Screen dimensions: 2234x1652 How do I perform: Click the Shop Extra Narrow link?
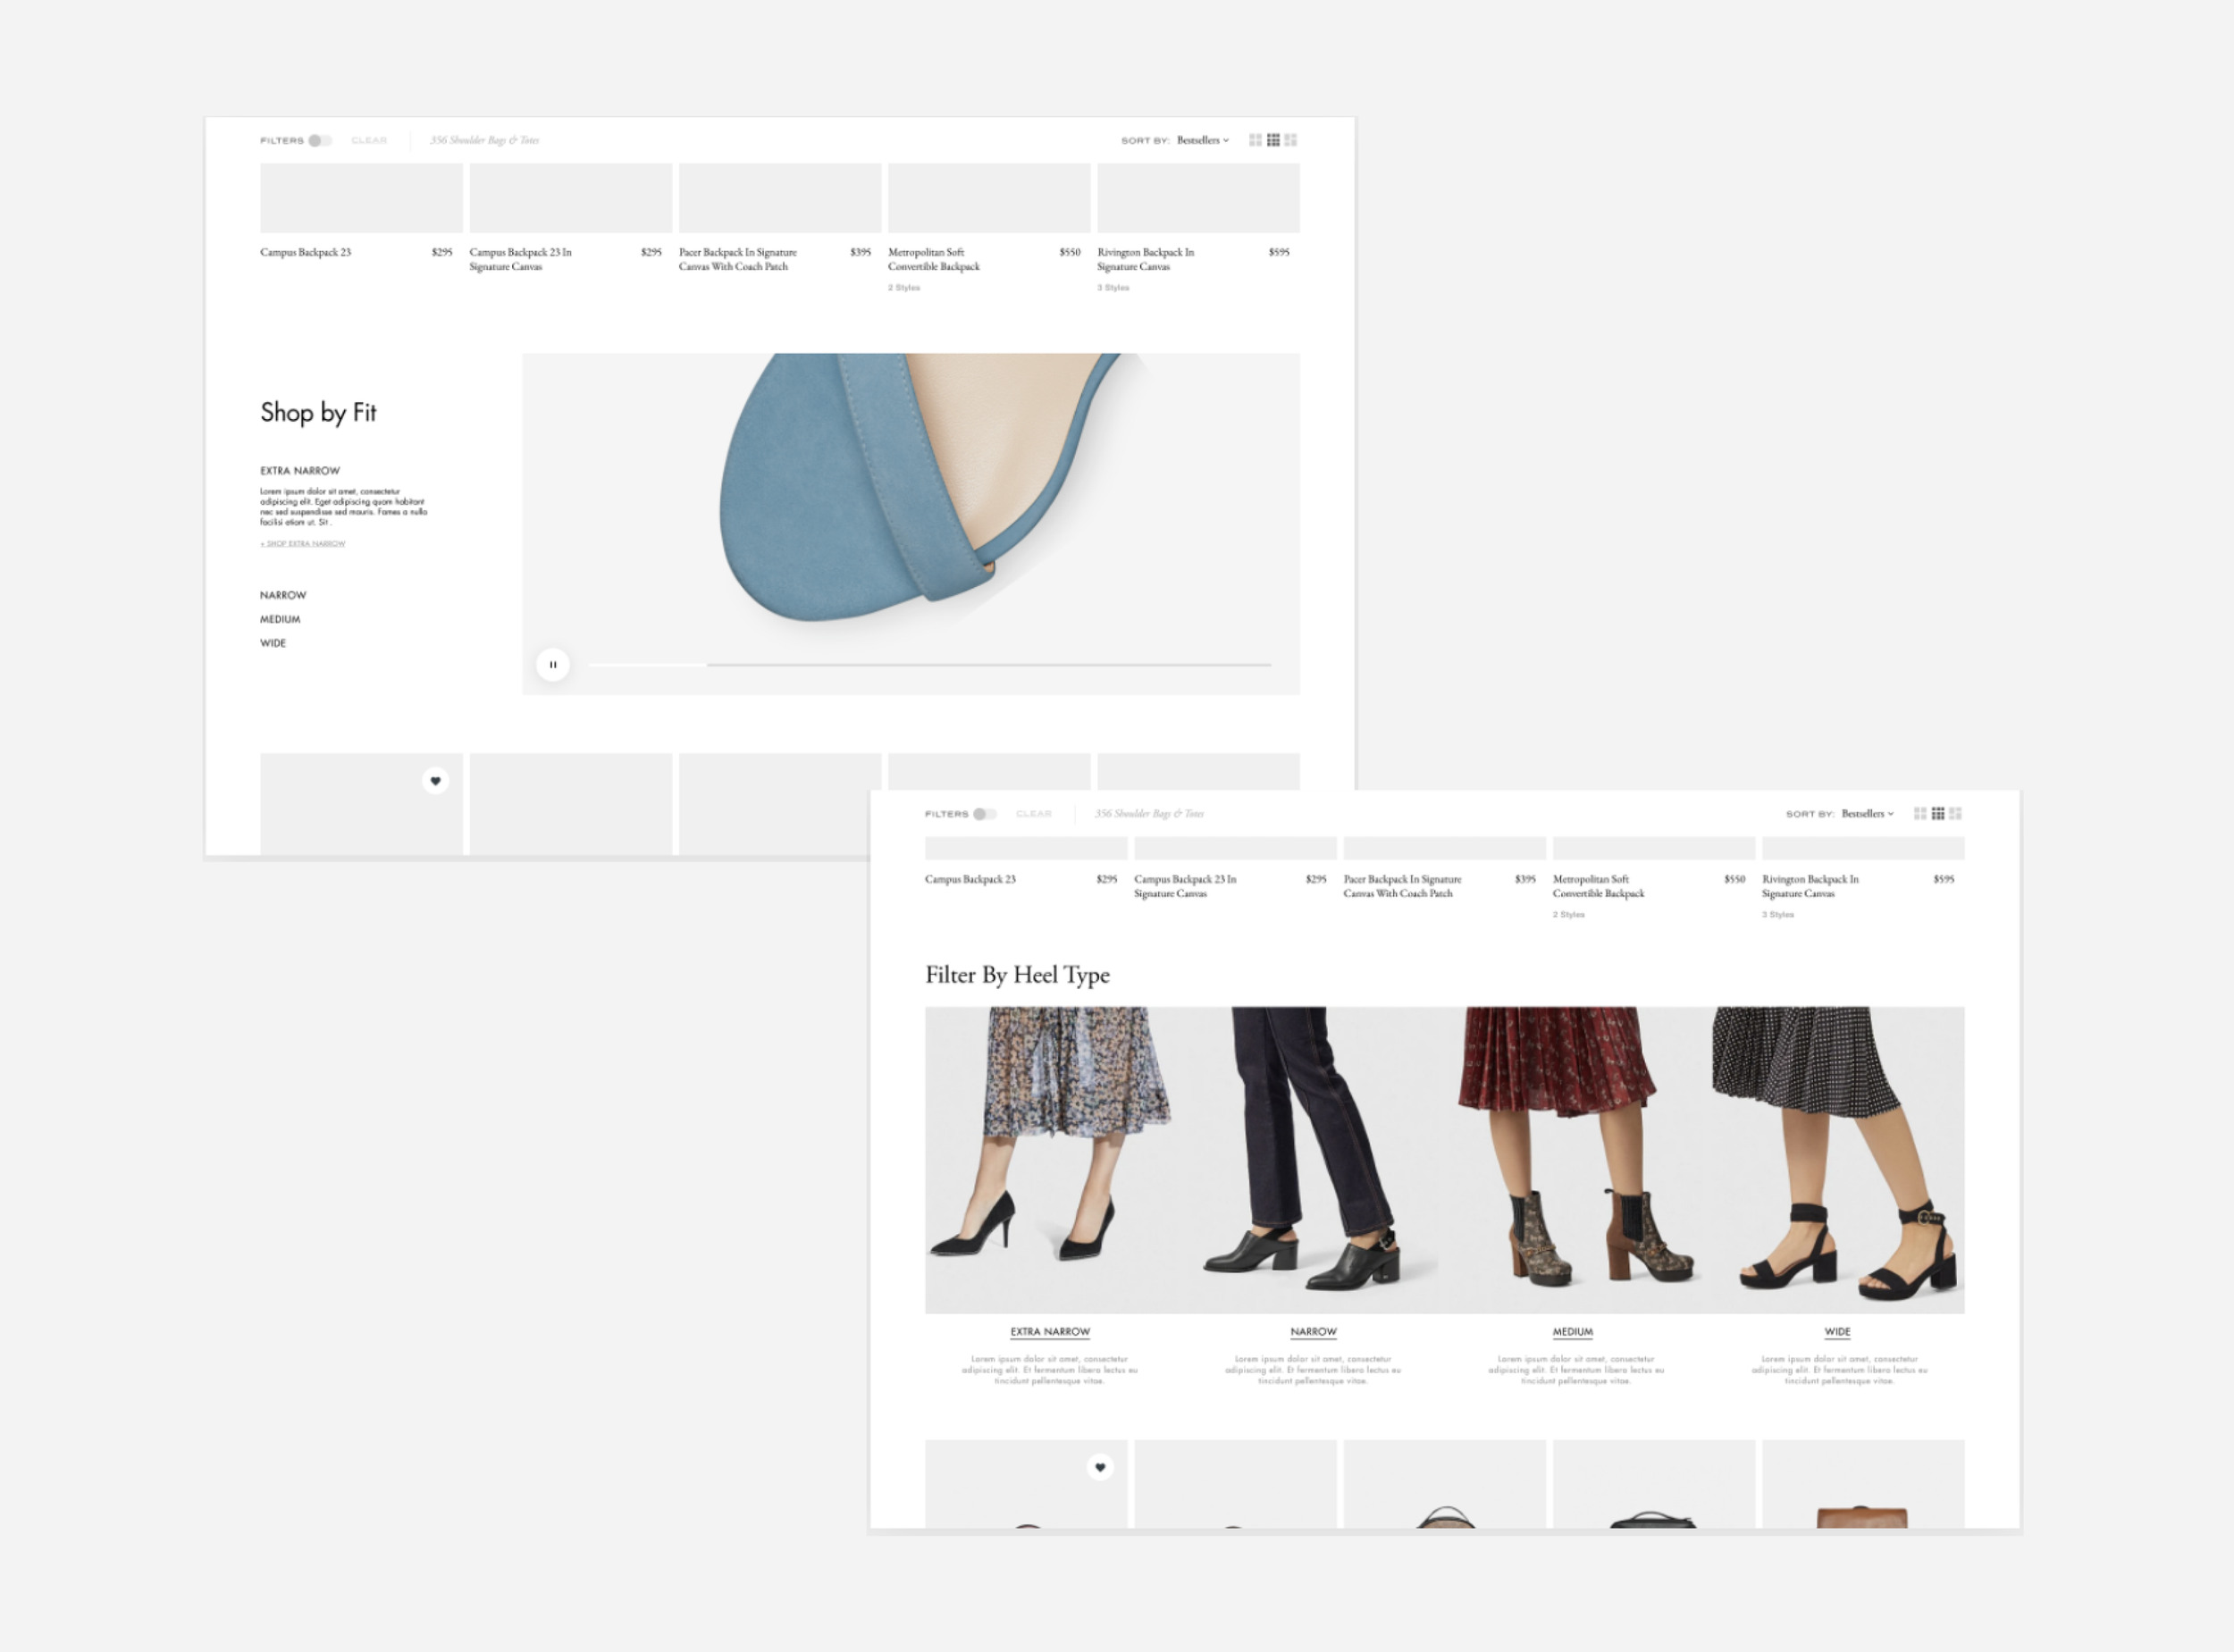[x=303, y=544]
